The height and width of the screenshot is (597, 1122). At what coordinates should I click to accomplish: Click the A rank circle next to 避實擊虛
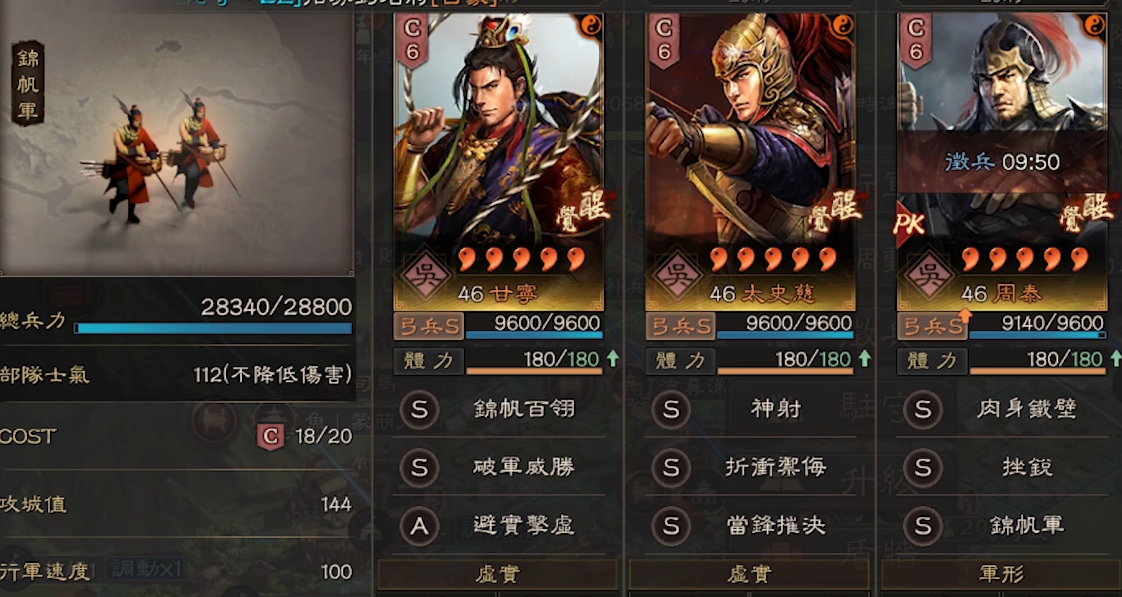click(x=419, y=526)
